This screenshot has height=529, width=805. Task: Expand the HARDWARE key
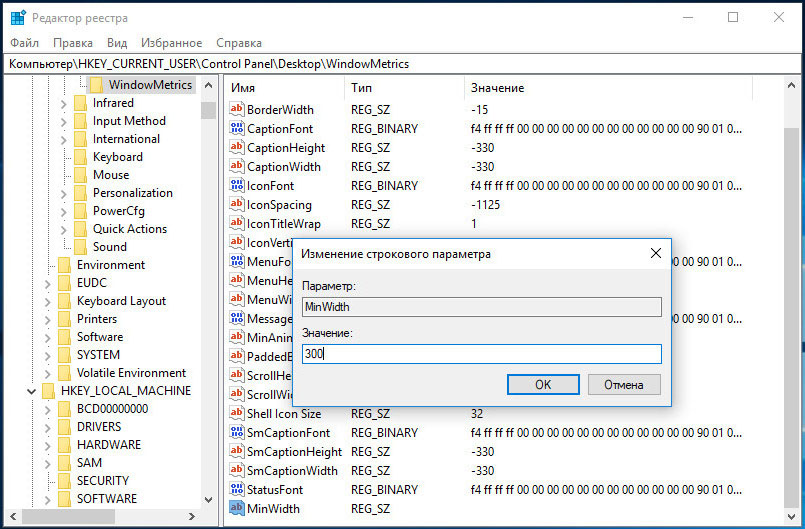click(x=47, y=445)
